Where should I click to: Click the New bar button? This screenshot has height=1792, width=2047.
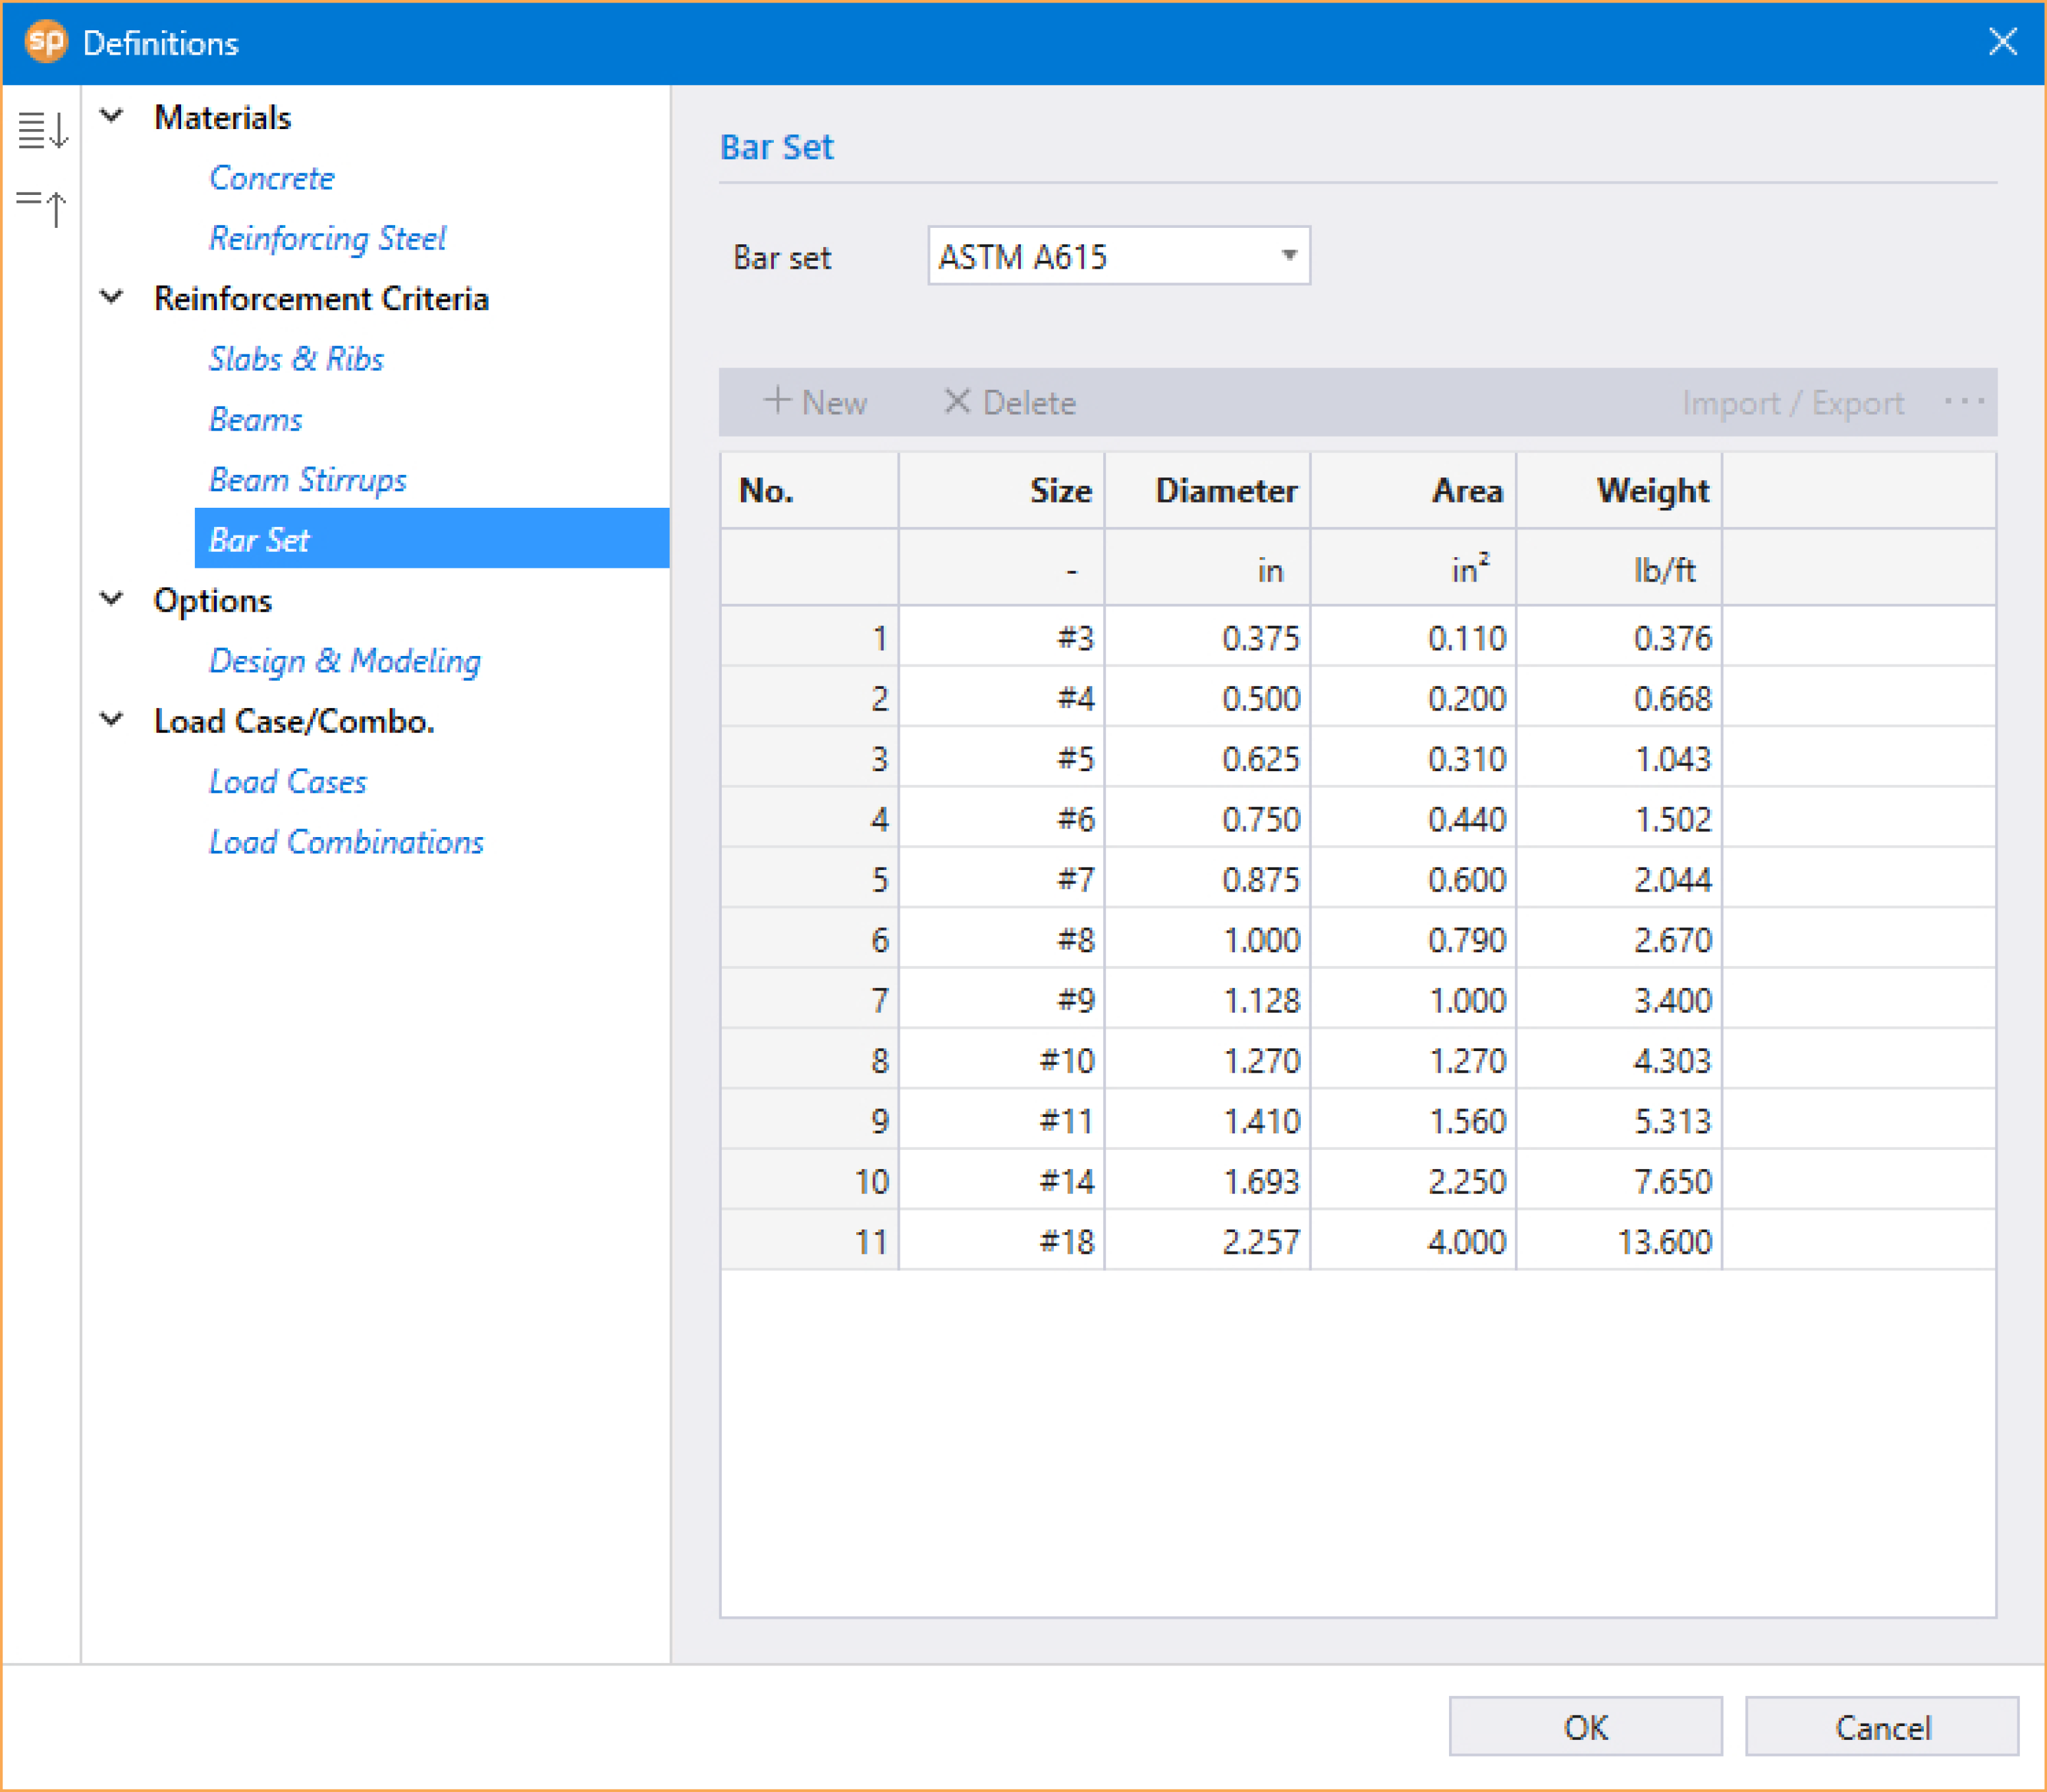(815, 402)
